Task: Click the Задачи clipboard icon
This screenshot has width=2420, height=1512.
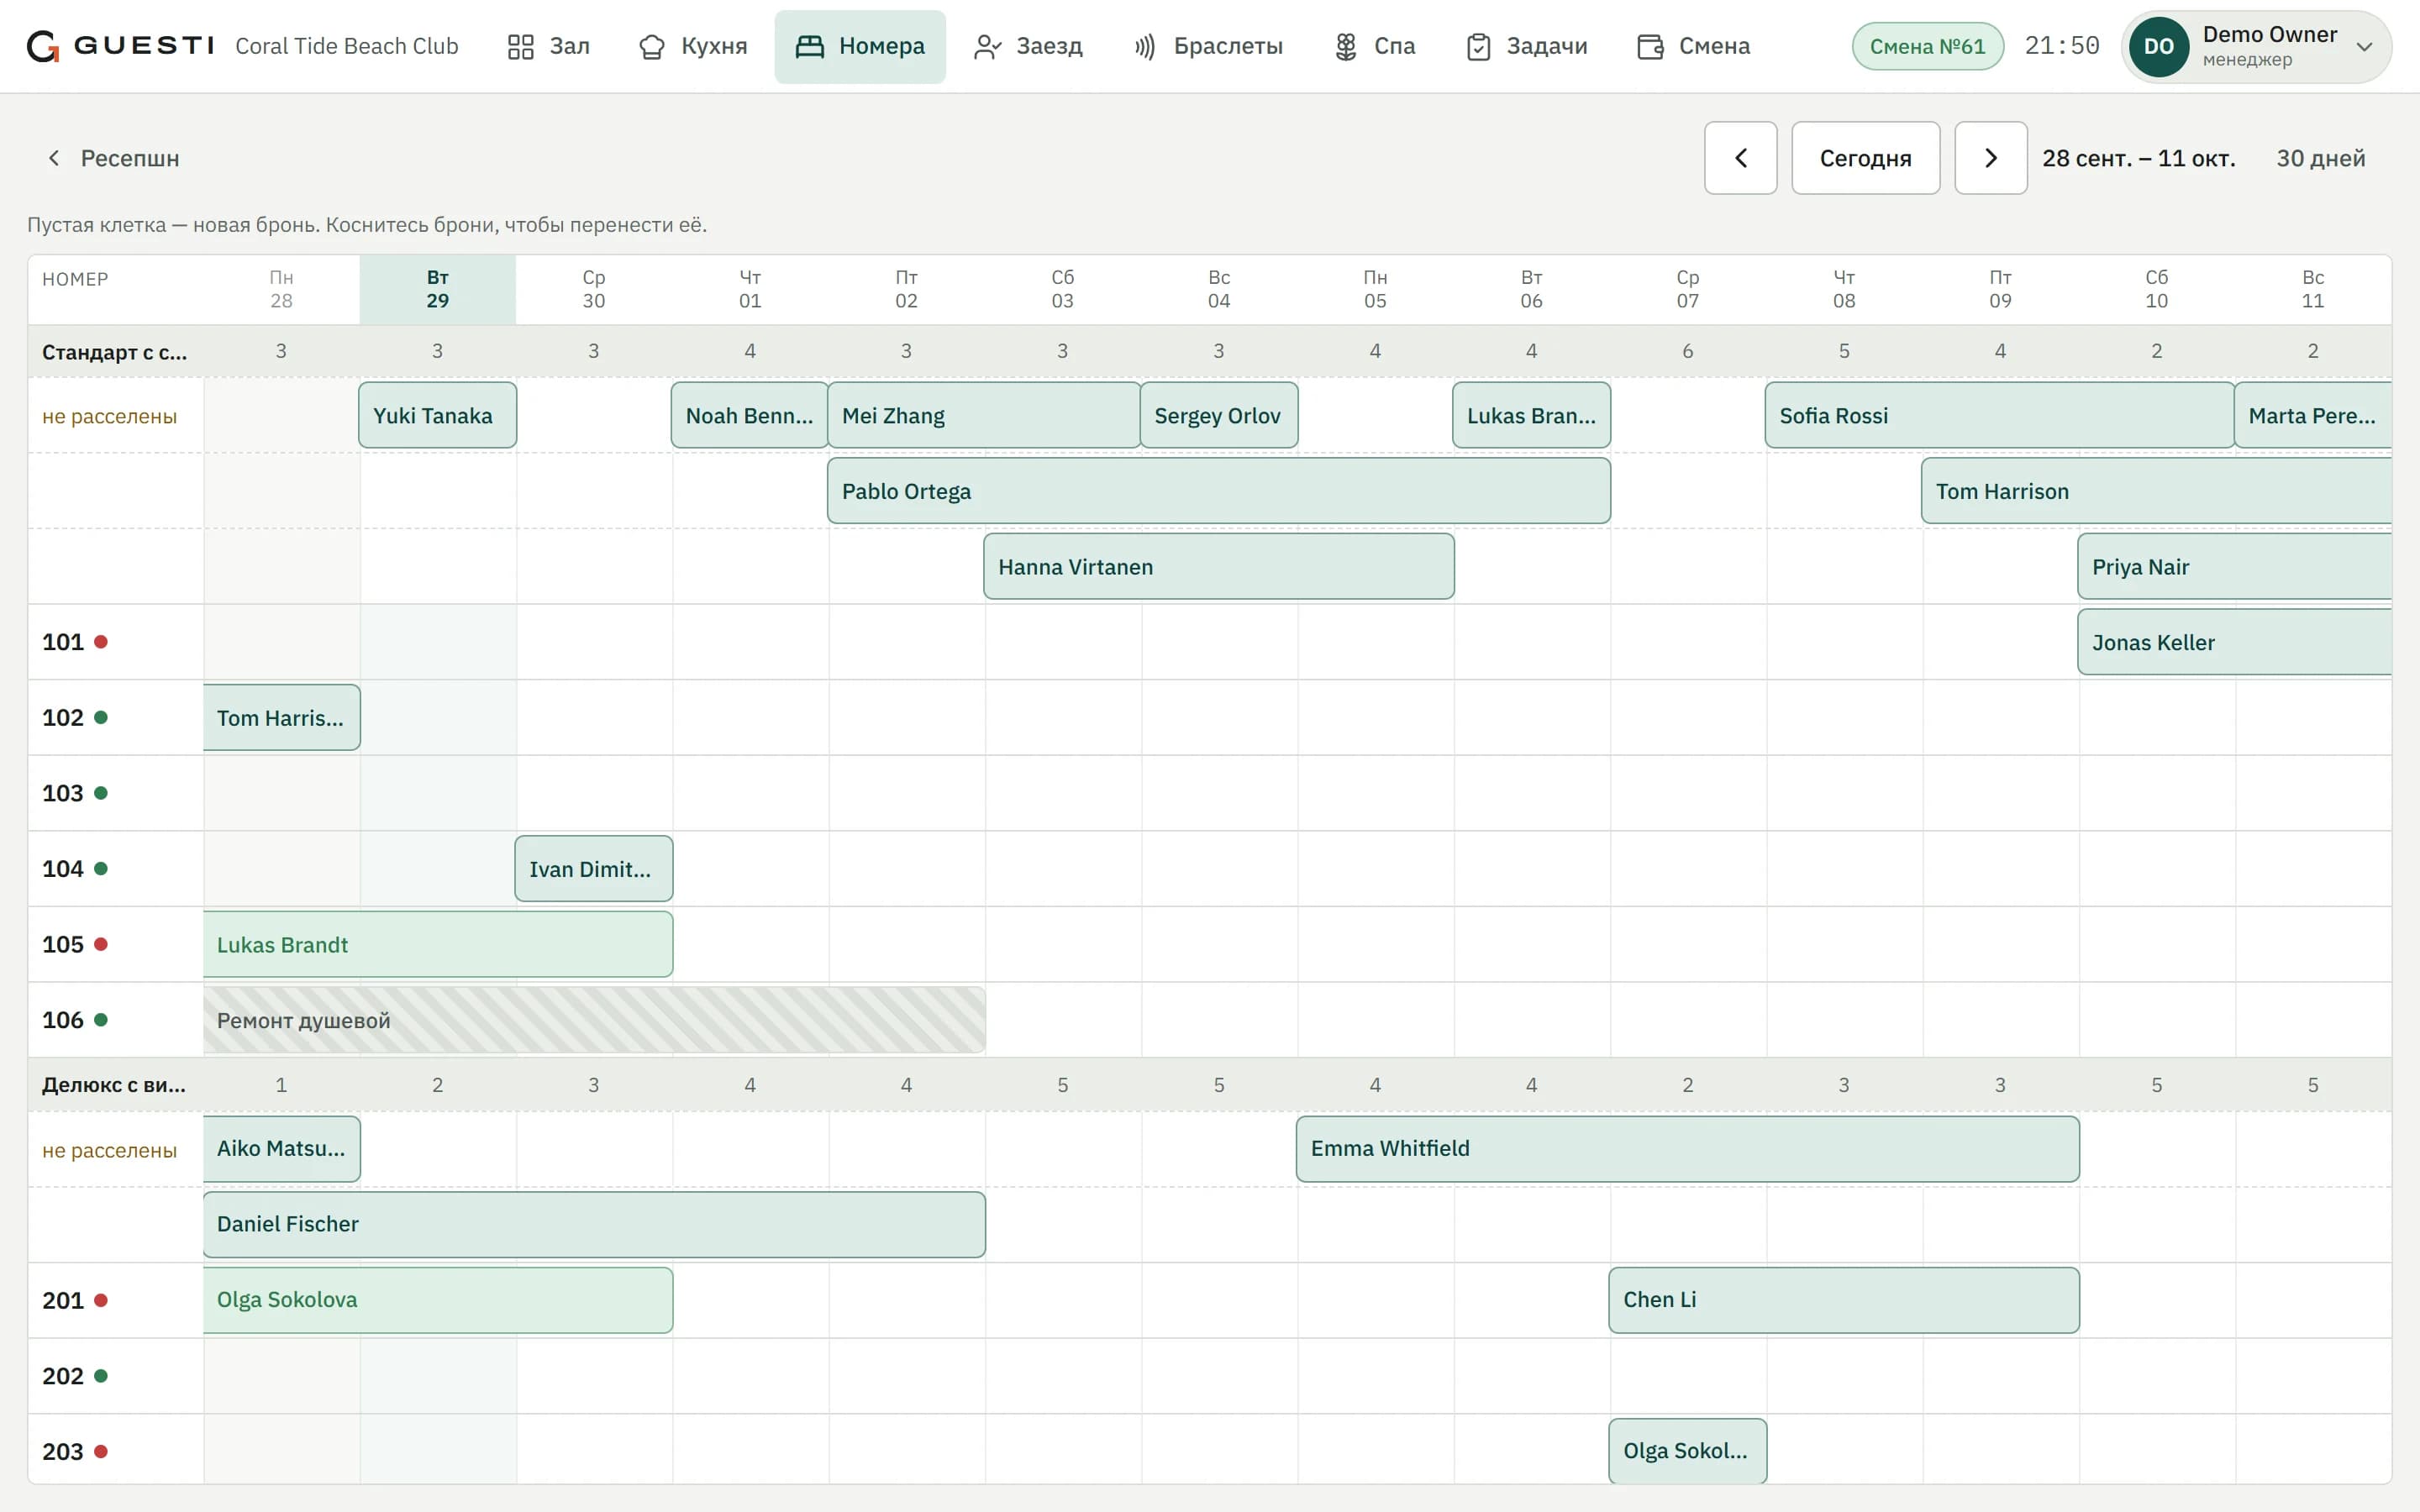Action: click(x=1478, y=47)
